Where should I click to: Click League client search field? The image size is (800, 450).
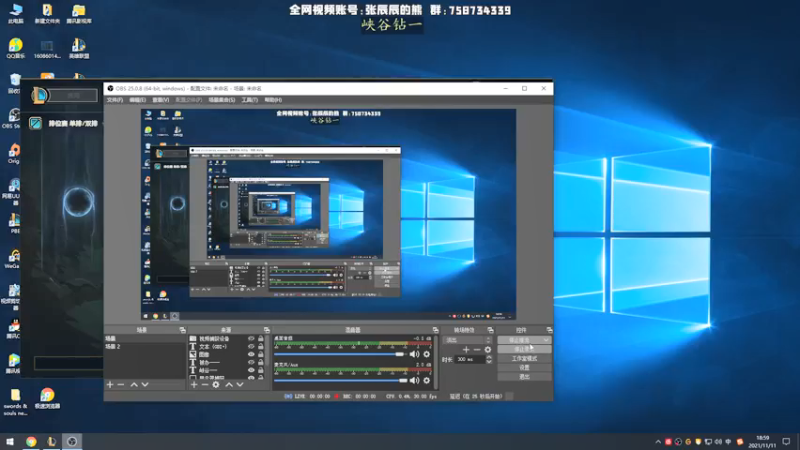click(x=73, y=95)
